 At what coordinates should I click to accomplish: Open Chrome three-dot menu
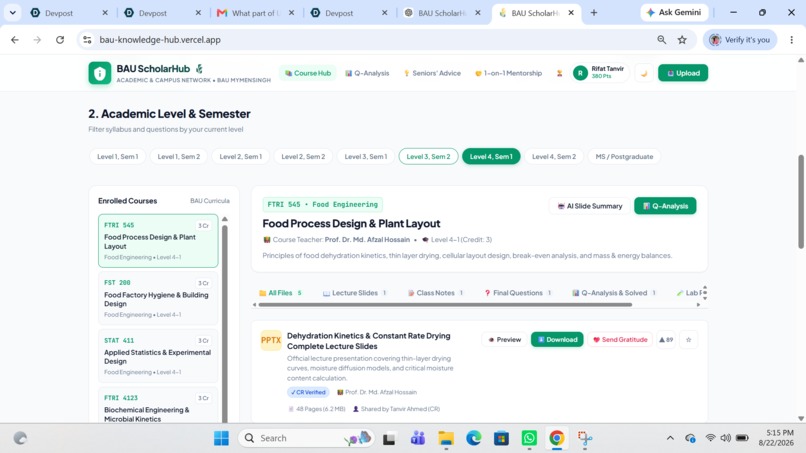(x=792, y=40)
